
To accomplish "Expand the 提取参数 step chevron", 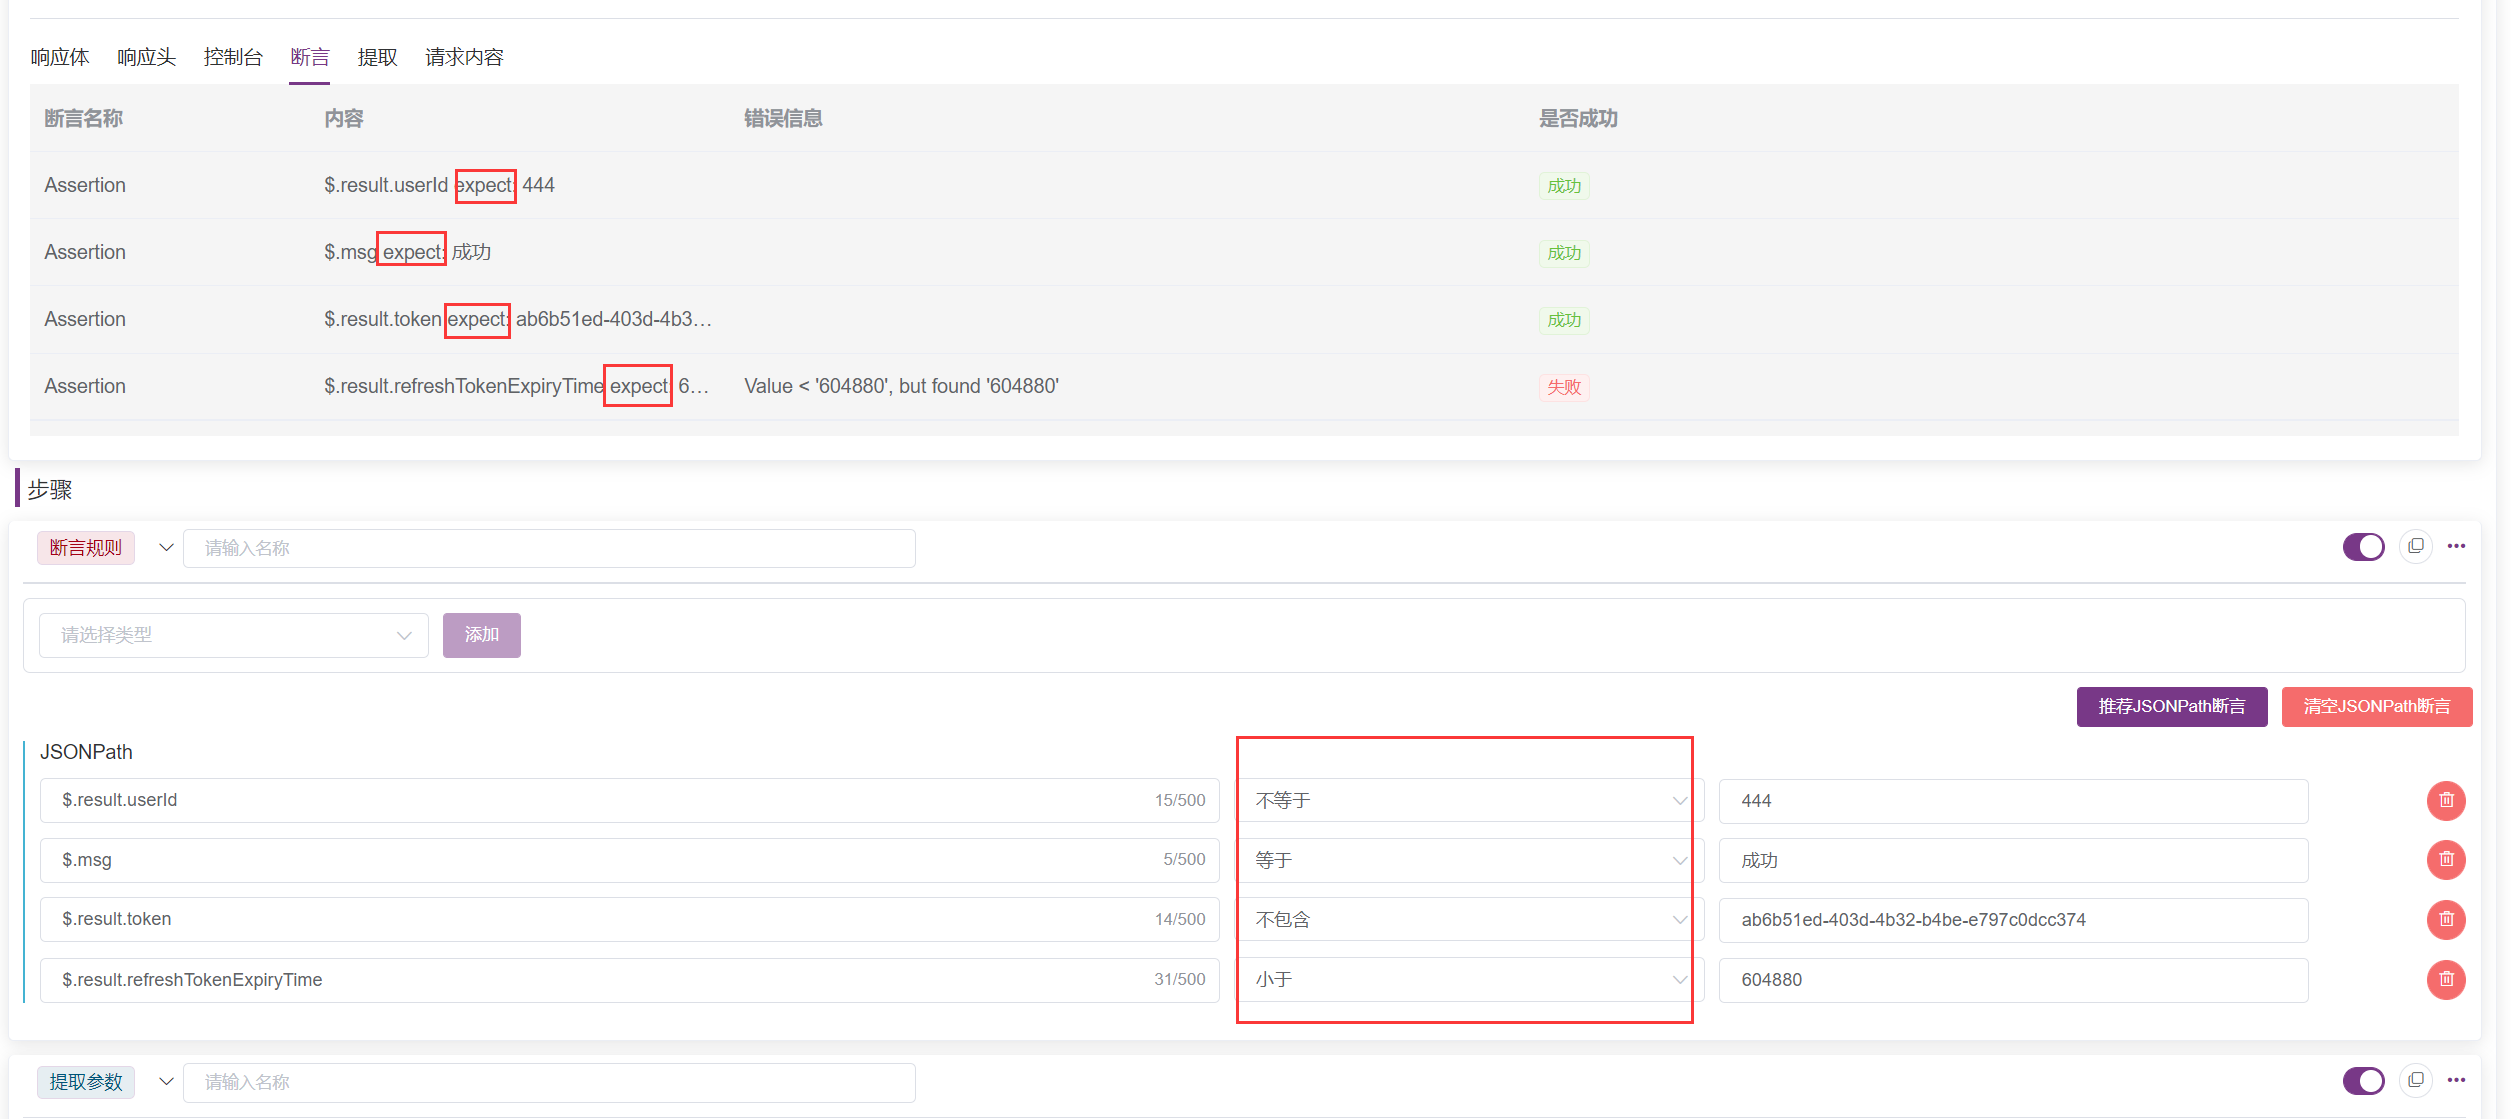I will [x=166, y=1081].
